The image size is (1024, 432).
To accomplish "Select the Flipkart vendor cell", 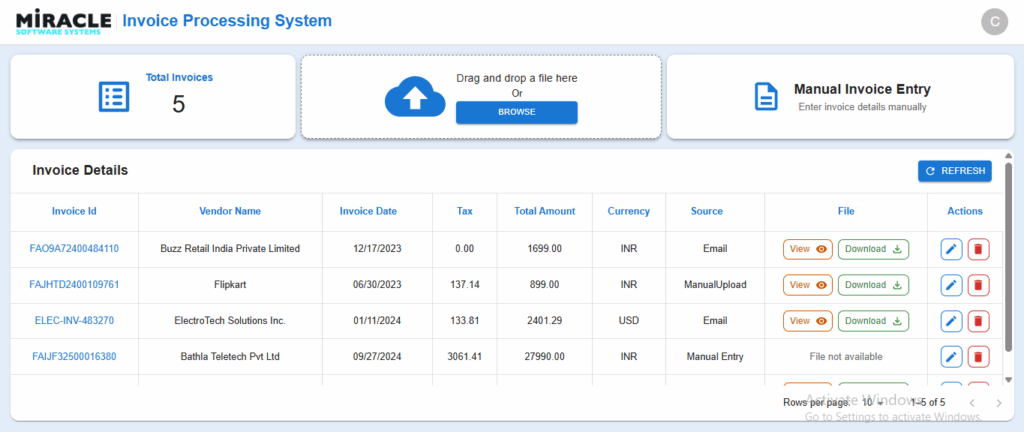I will tap(230, 285).
